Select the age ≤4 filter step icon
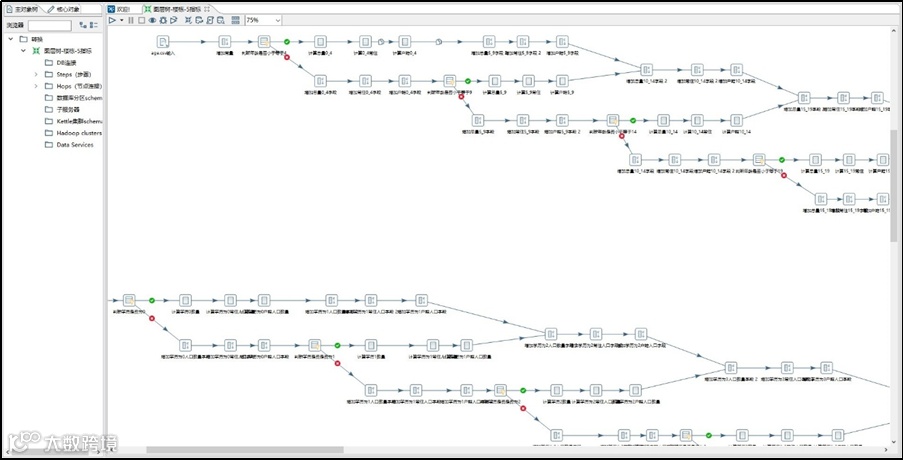Screen dimensions: 903x460 click(x=264, y=41)
